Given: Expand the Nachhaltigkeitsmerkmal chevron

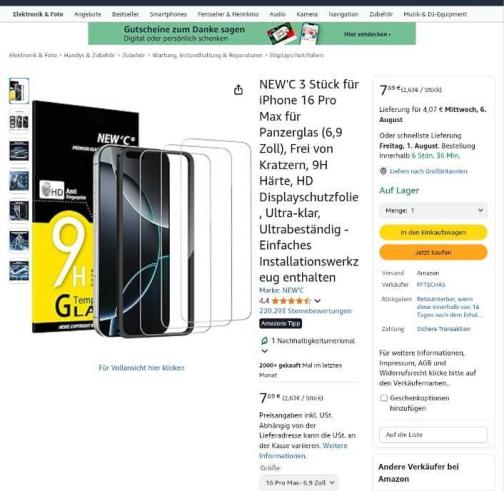Looking at the screenshot, I should (x=264, y=351).
